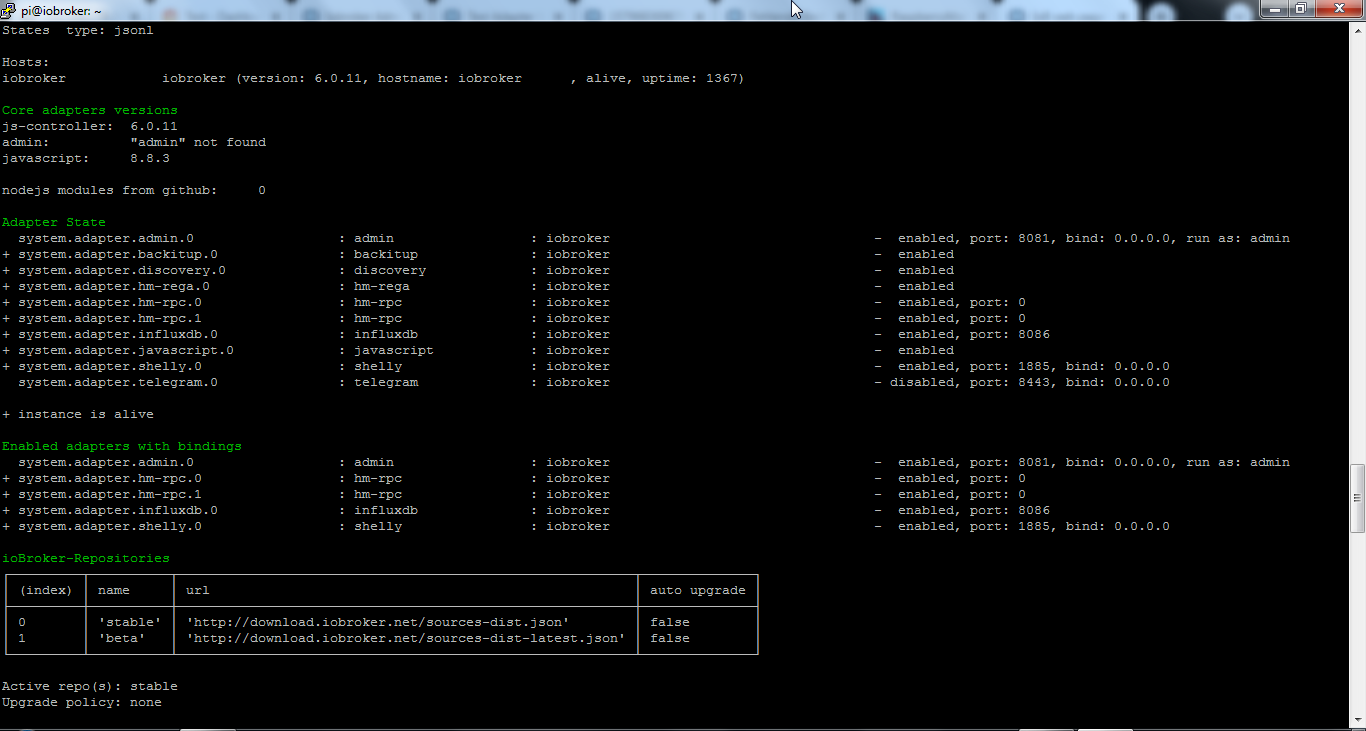Click index '1' in repositories table
Screen dimensions: 1366x731
[x=22, y=638]
